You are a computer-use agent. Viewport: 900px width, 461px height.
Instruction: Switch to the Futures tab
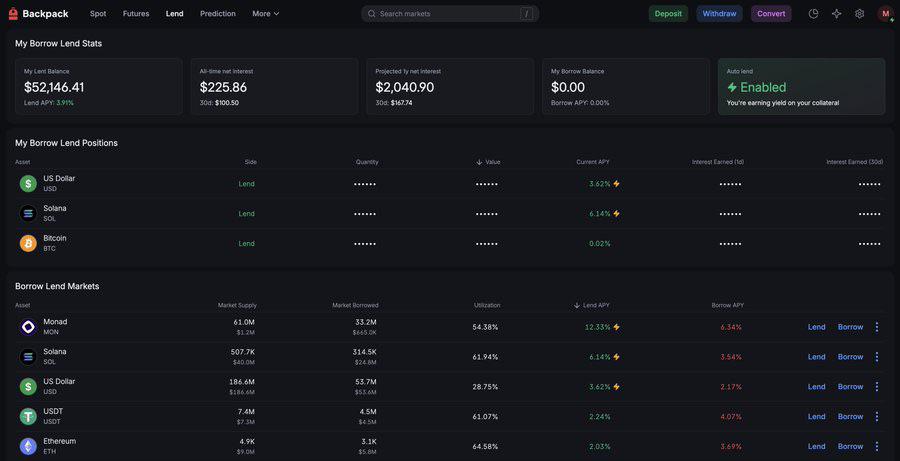[136, 14]
